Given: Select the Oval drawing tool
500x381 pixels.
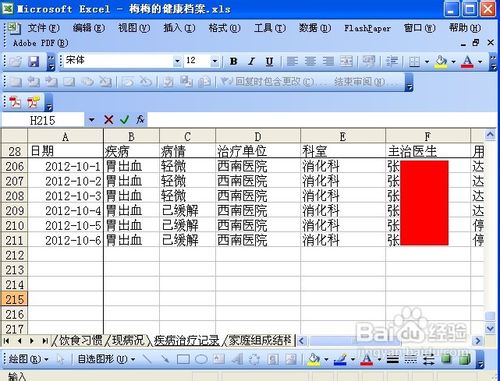Looking at the screenshot, I should [x=201, y=359].
